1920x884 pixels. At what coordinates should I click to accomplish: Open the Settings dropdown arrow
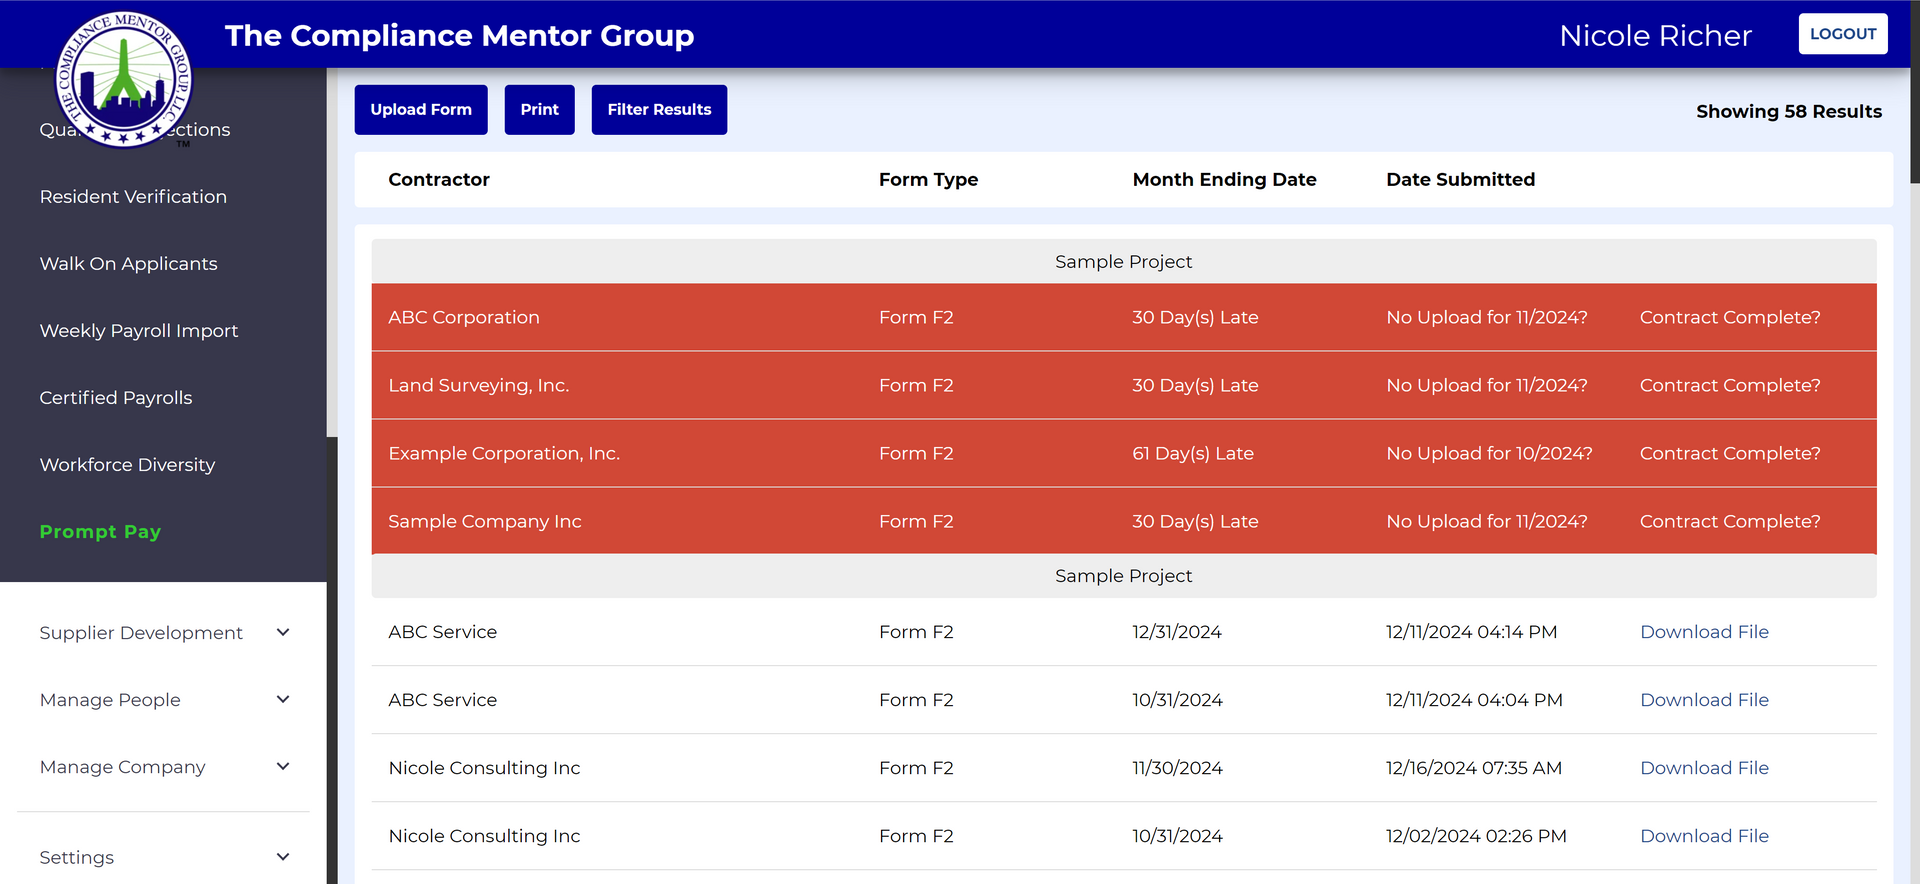283,857
